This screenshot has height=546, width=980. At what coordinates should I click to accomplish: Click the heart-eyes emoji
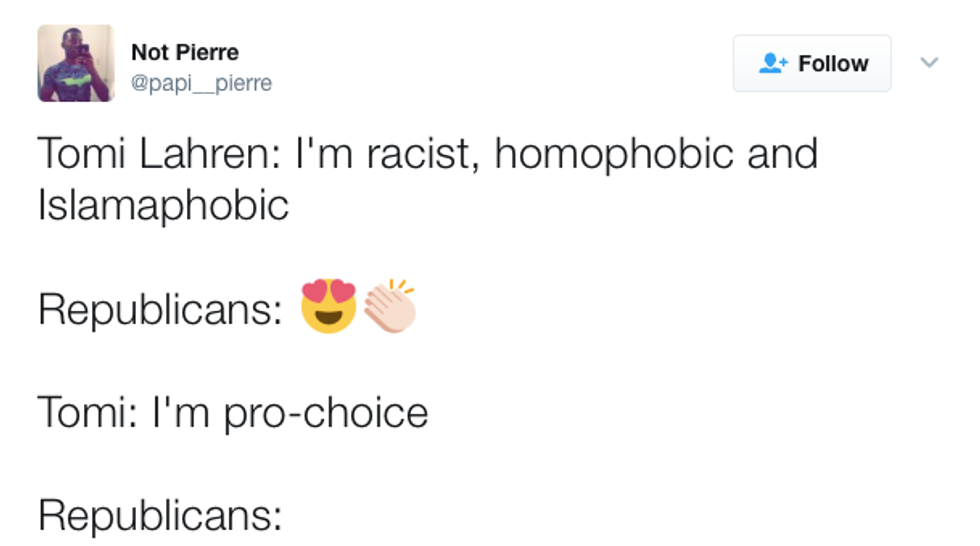329,306
